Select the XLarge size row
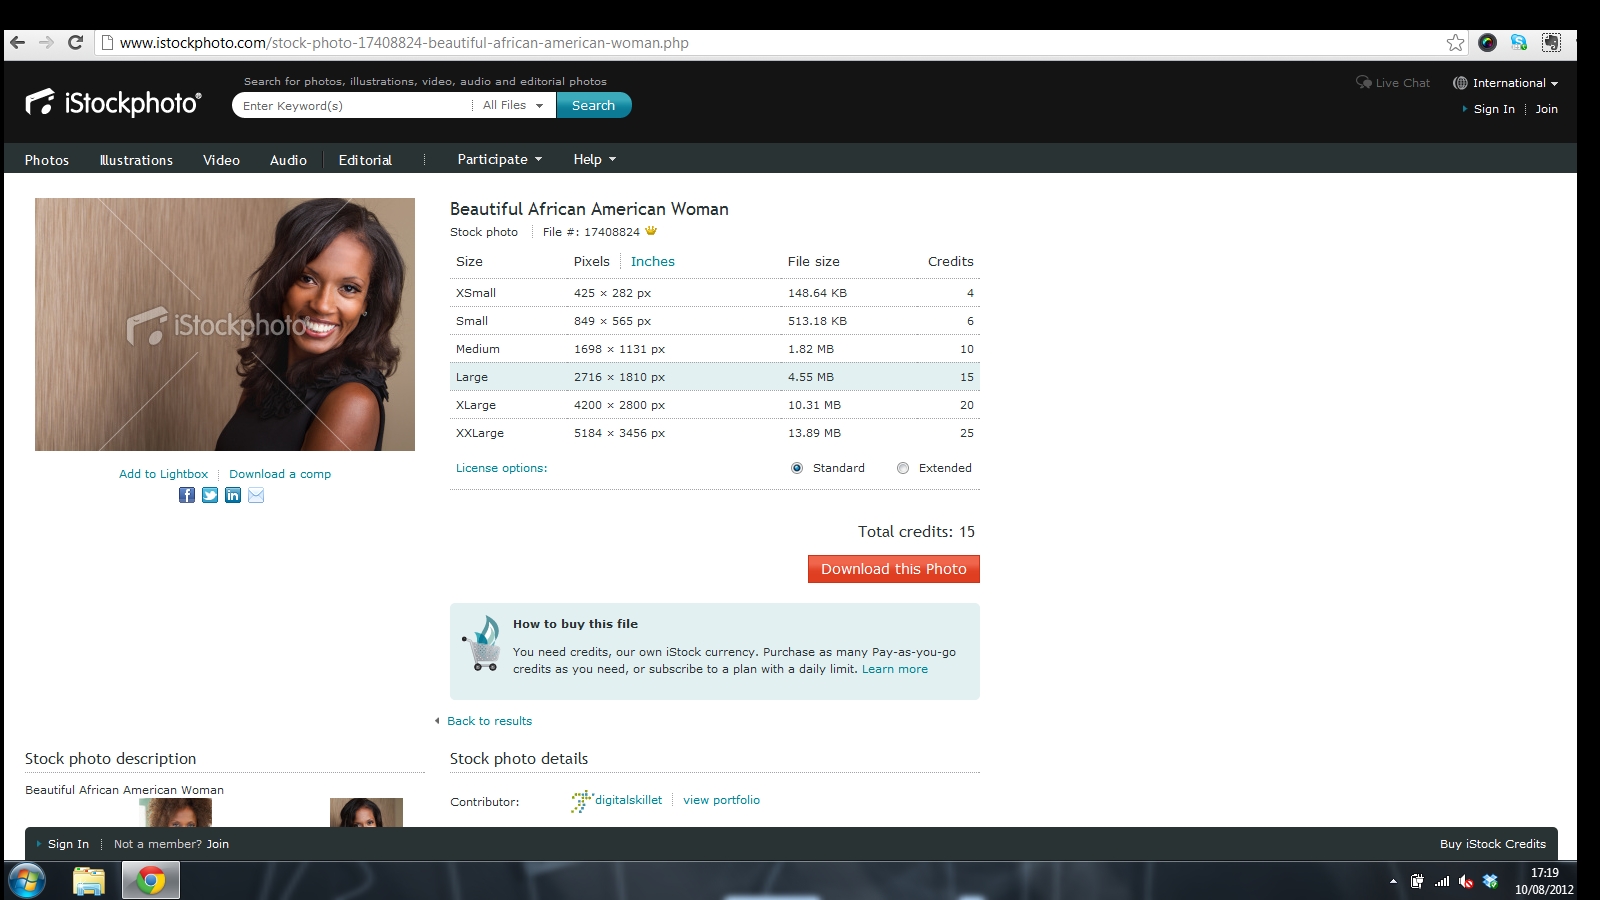The height and width of the screenshot is (900, 1600). click(x=715, y=405)
